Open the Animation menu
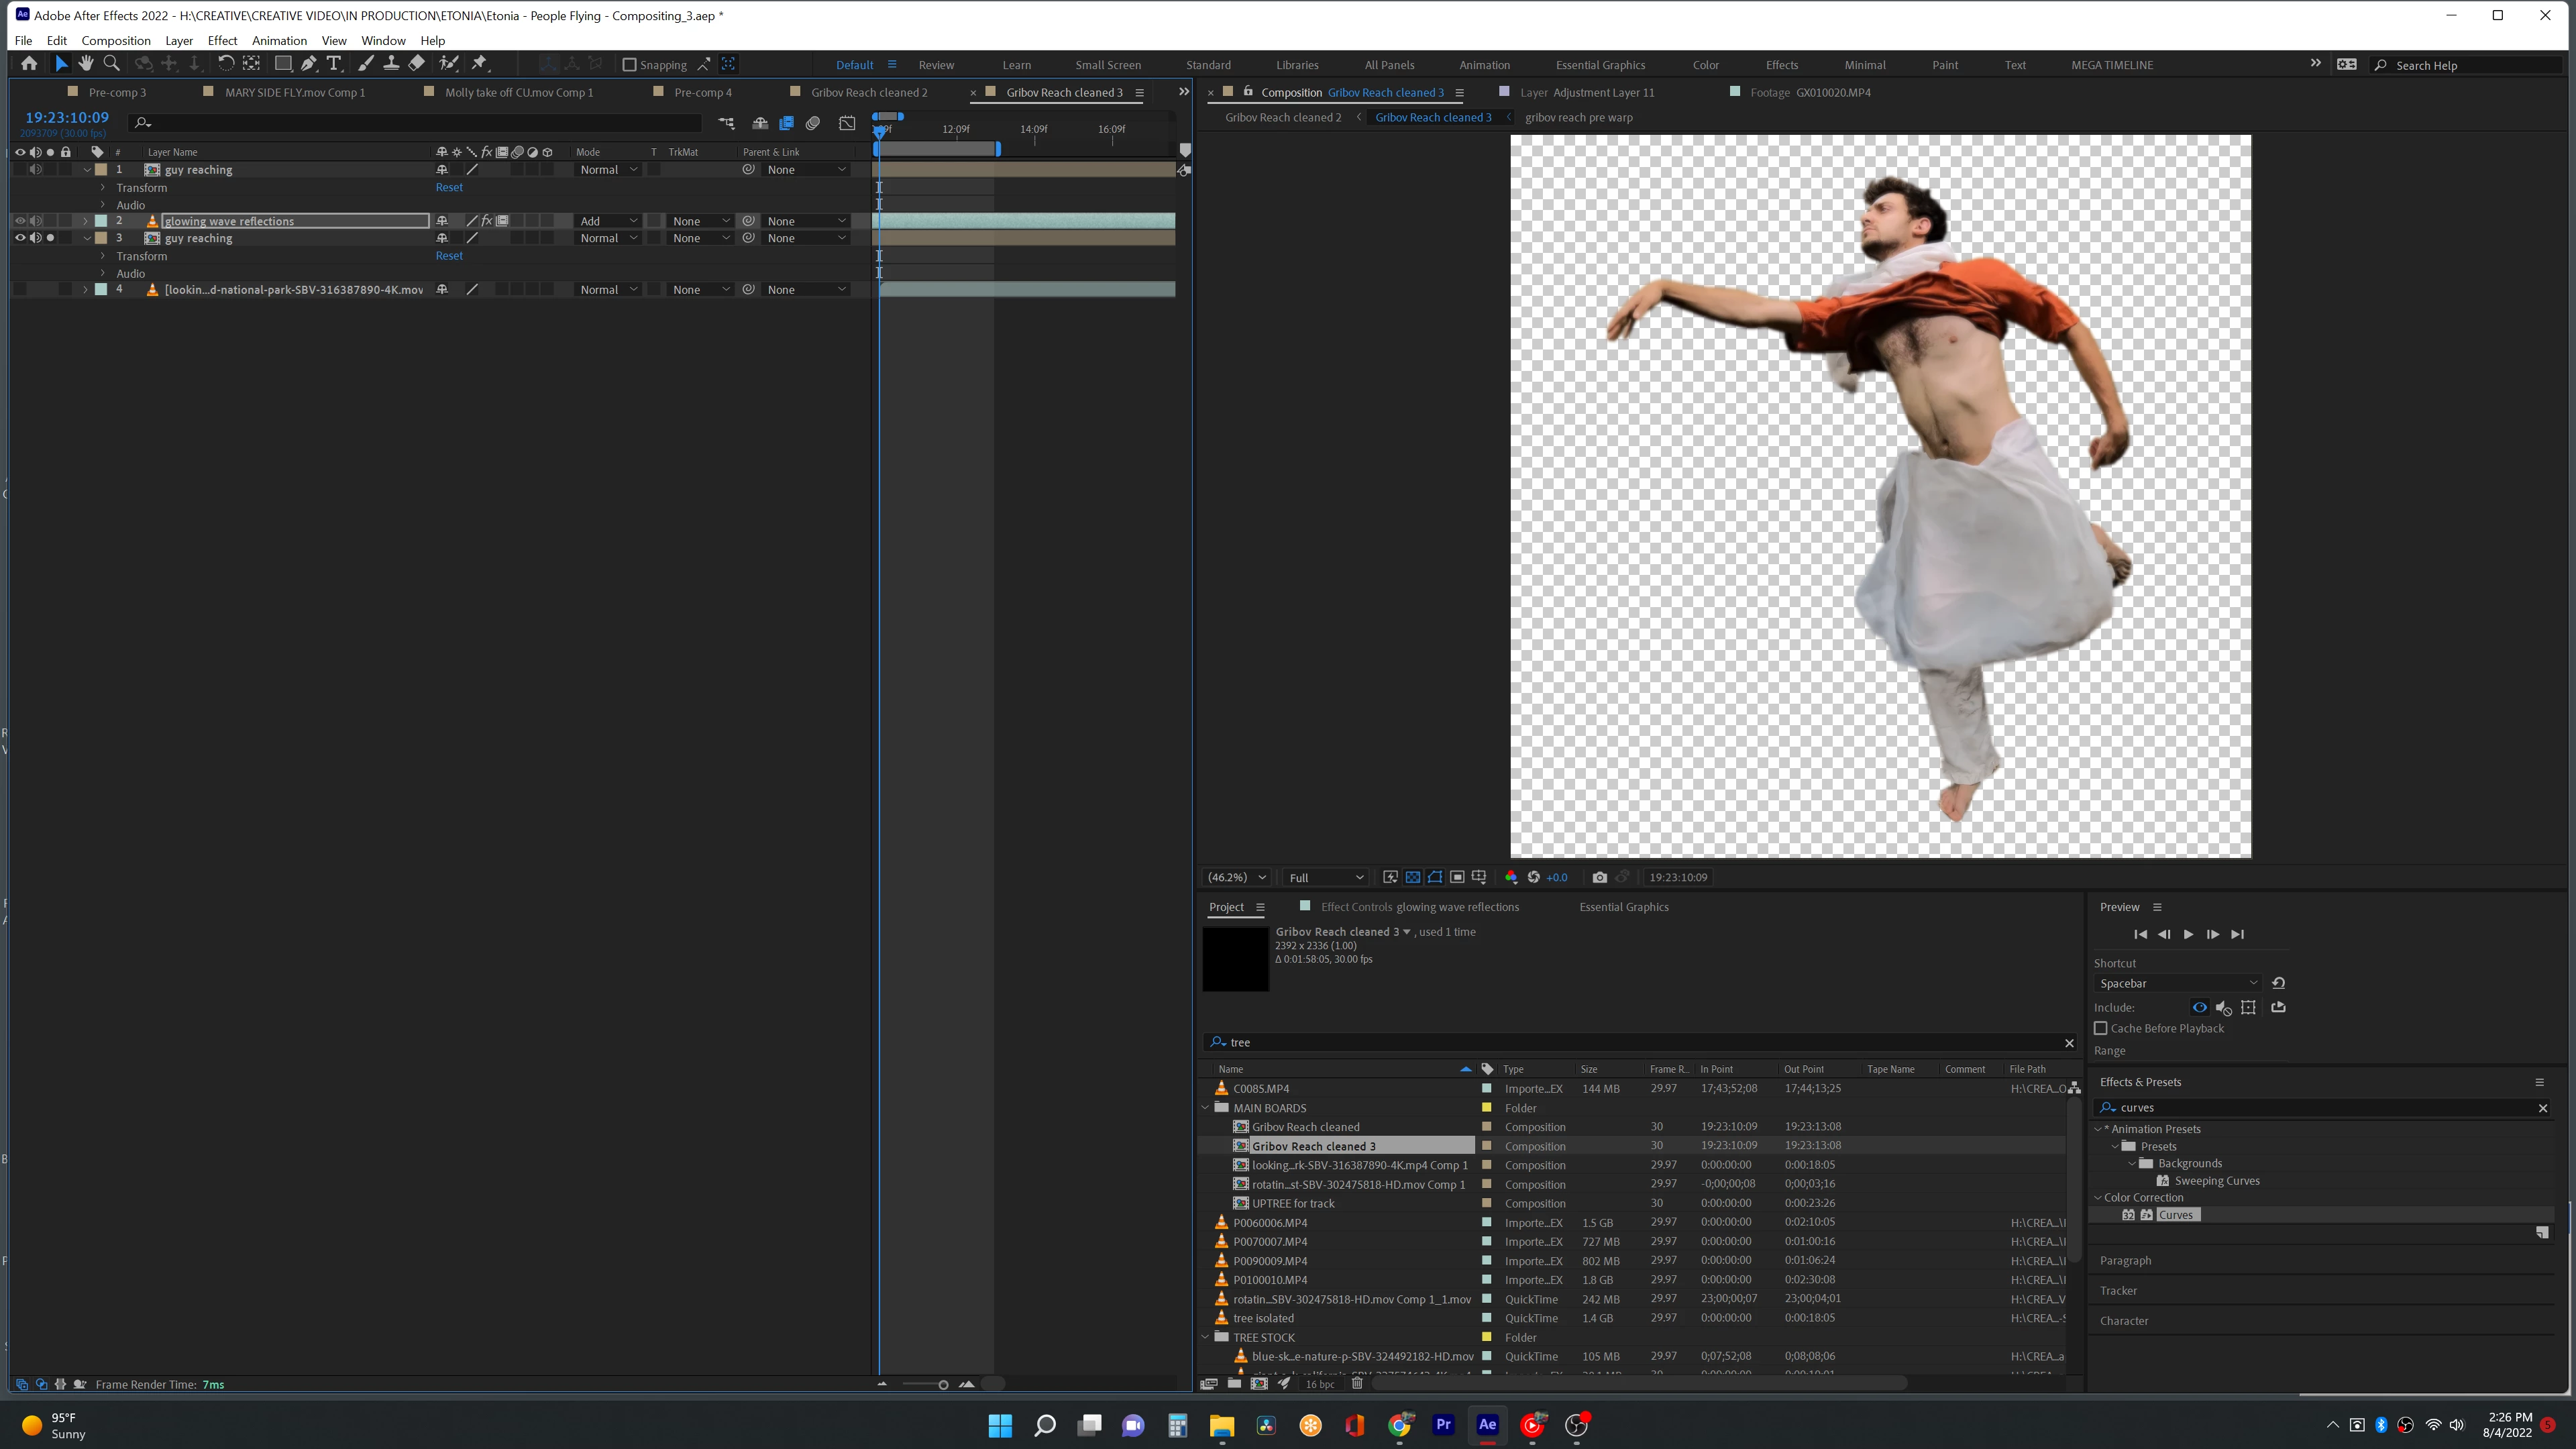Image resolution: width=2576 pixels, height=1449 pixels. (279, 40)
